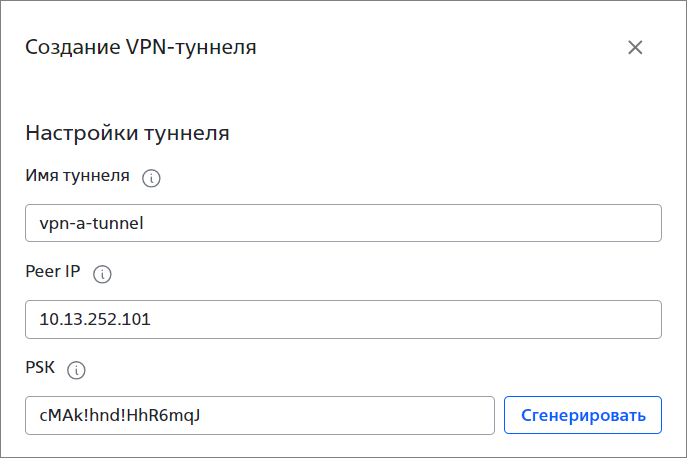
Task: Focus the PSK key input field
Action: point(260,415)
